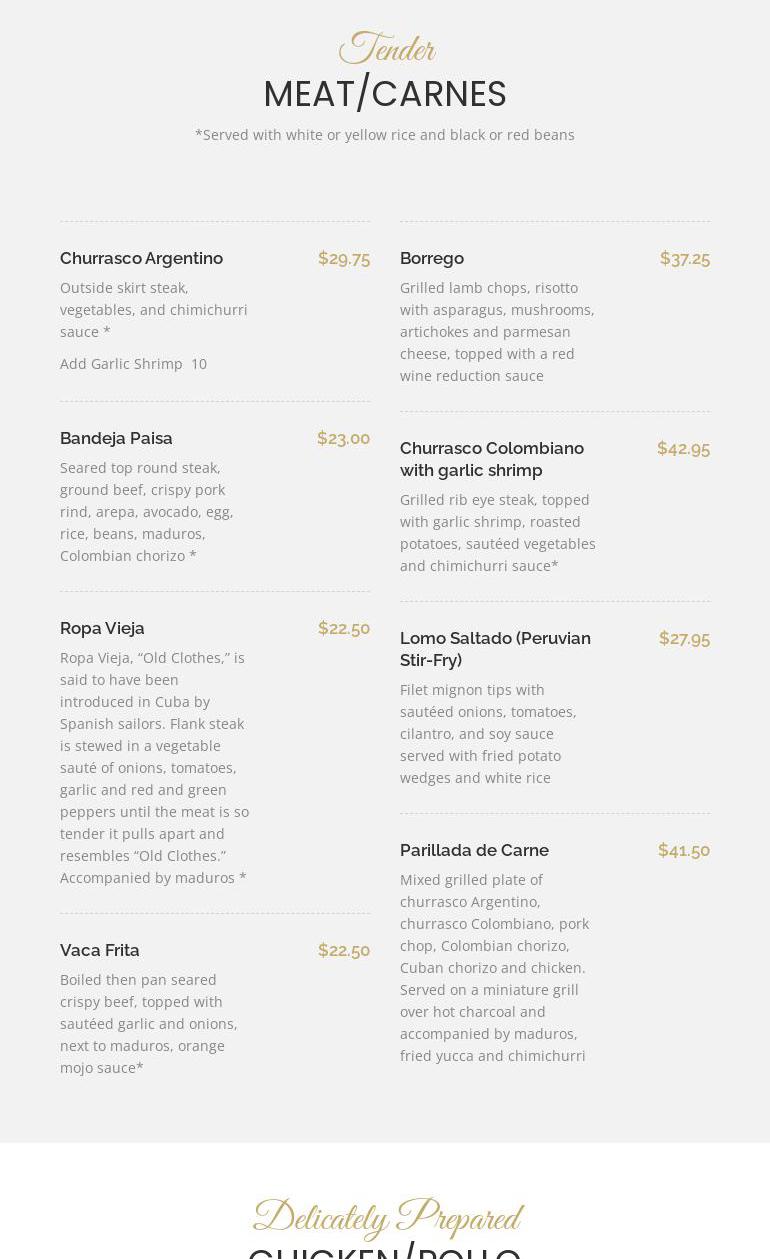The image size is (770, 1259).
Task: Click the $29.75 price
Action: [x=344, y=258]
